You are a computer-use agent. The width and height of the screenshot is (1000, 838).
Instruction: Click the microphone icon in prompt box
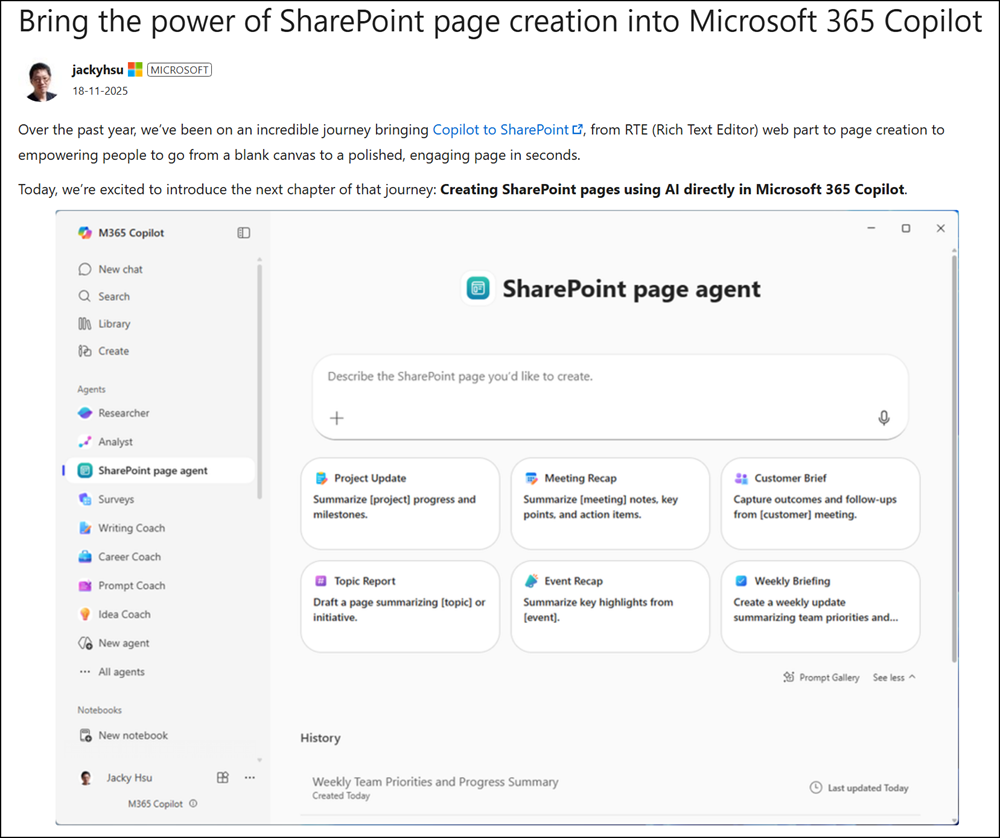[x=884, y=418]
